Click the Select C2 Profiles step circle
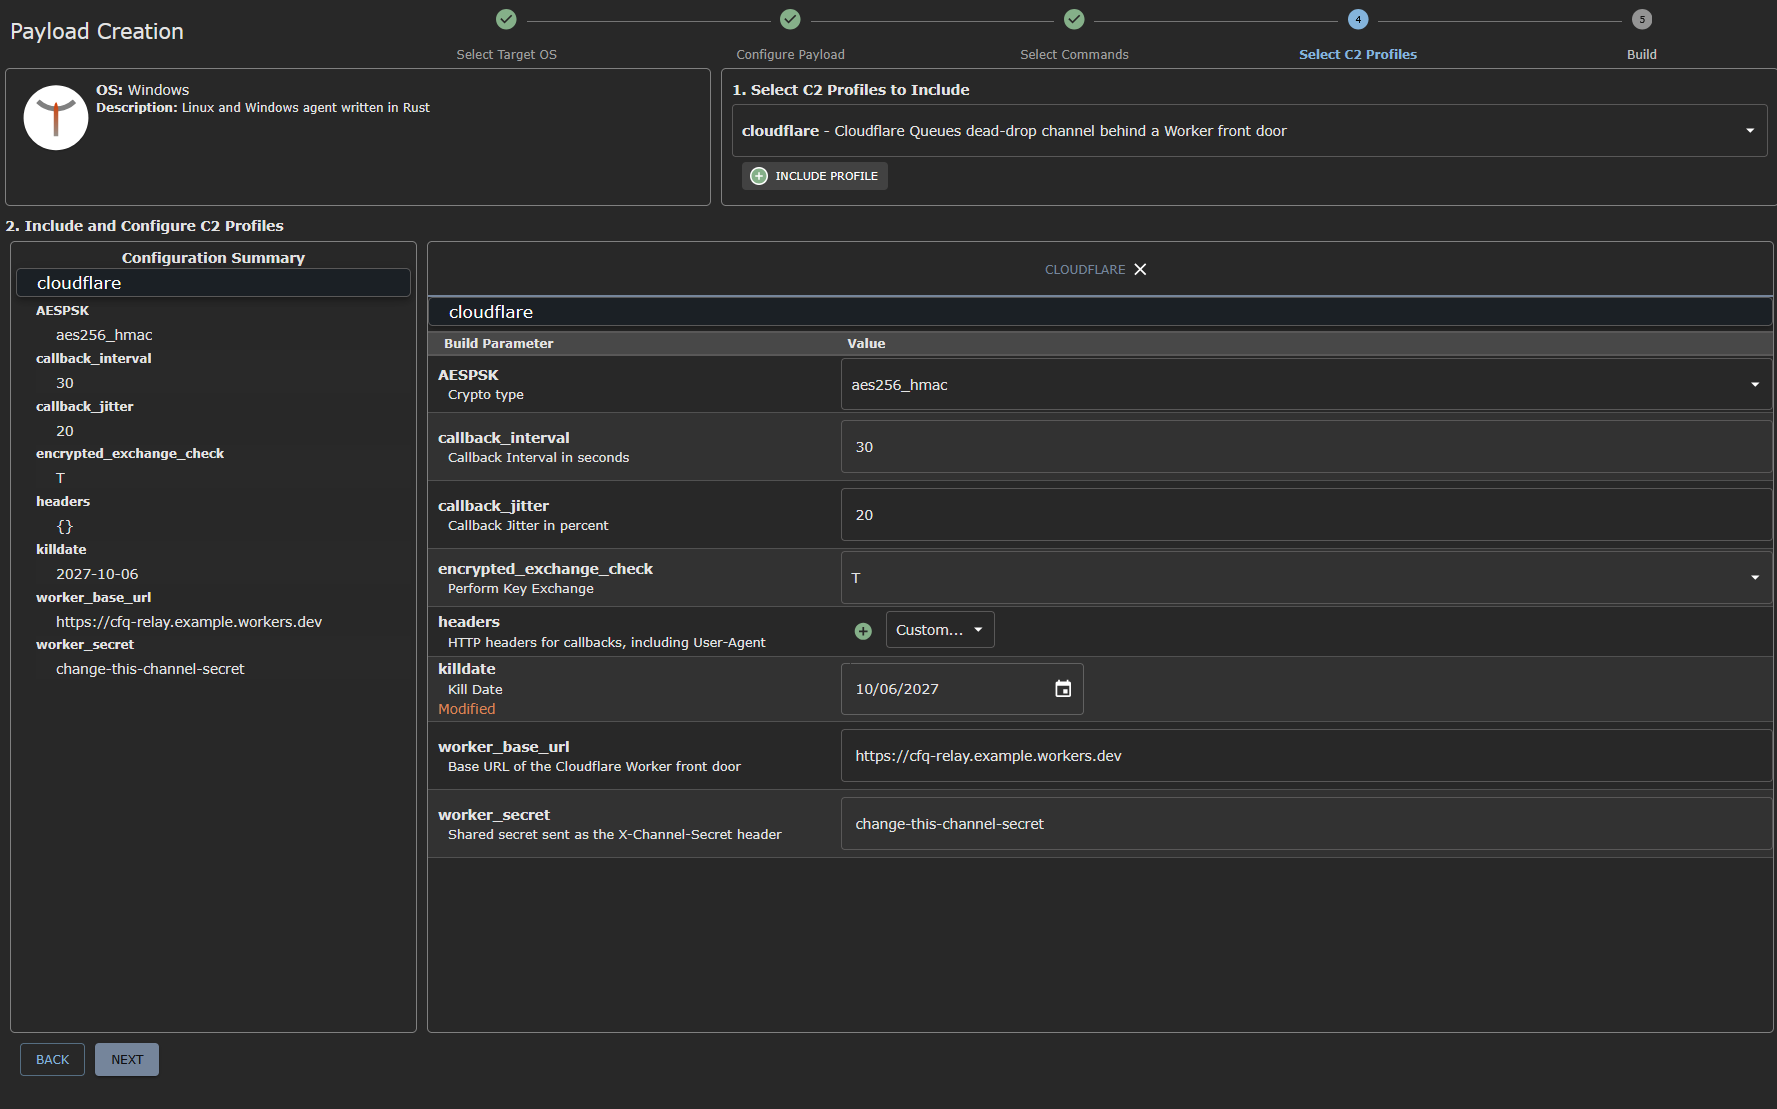1777x1109 pixels. 1358,19
